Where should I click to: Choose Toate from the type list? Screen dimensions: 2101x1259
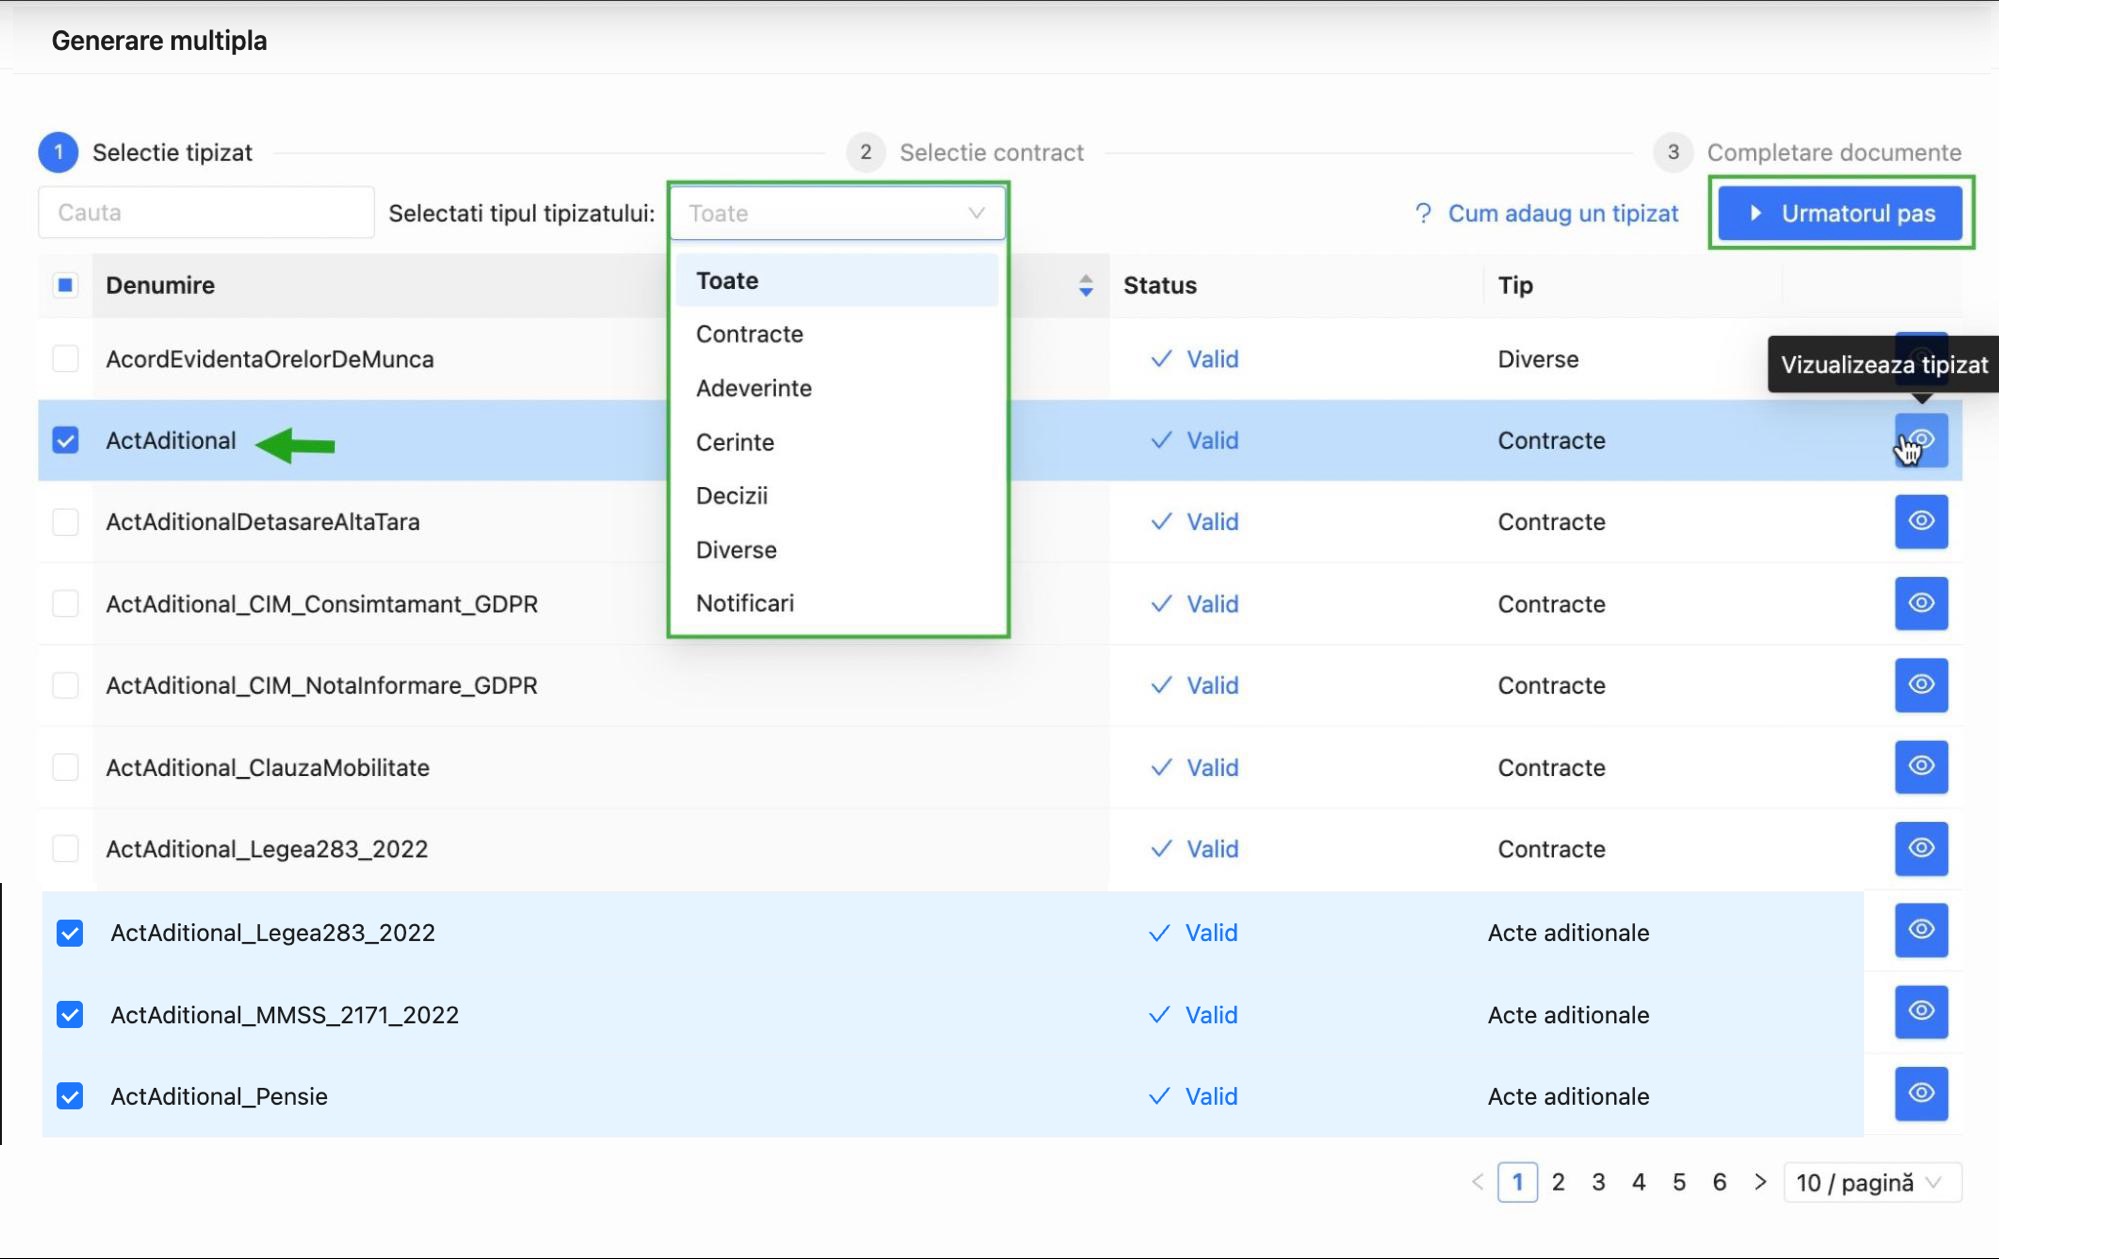[x=837, y=280]
